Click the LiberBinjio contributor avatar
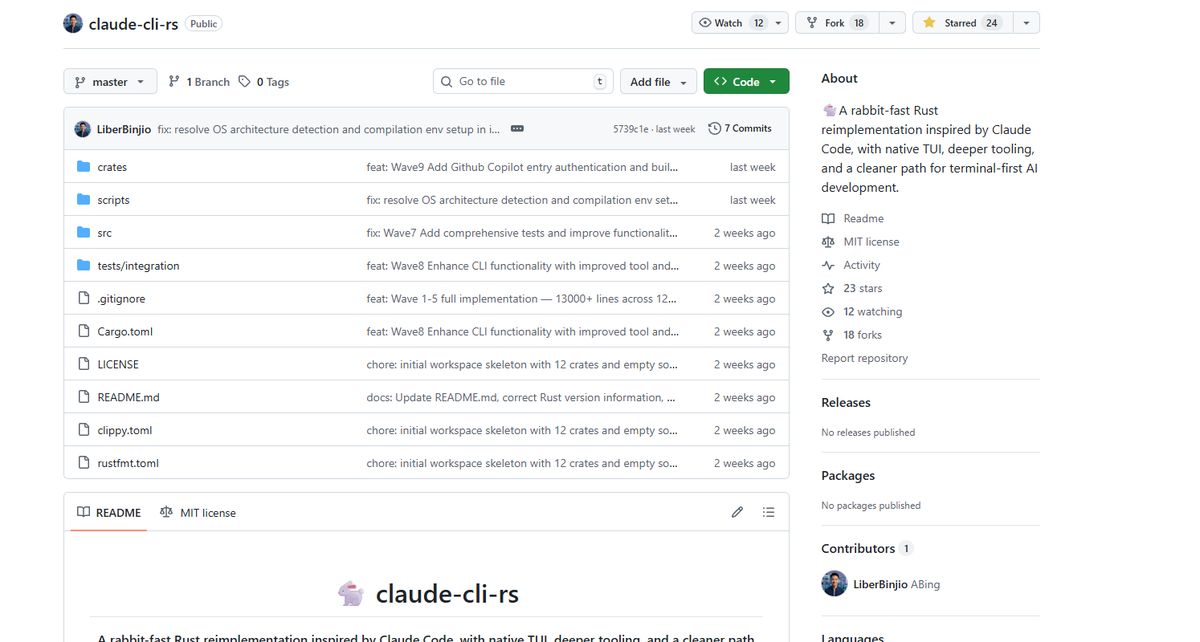Viewport: 1200px width, 642px height. point(834,584)
